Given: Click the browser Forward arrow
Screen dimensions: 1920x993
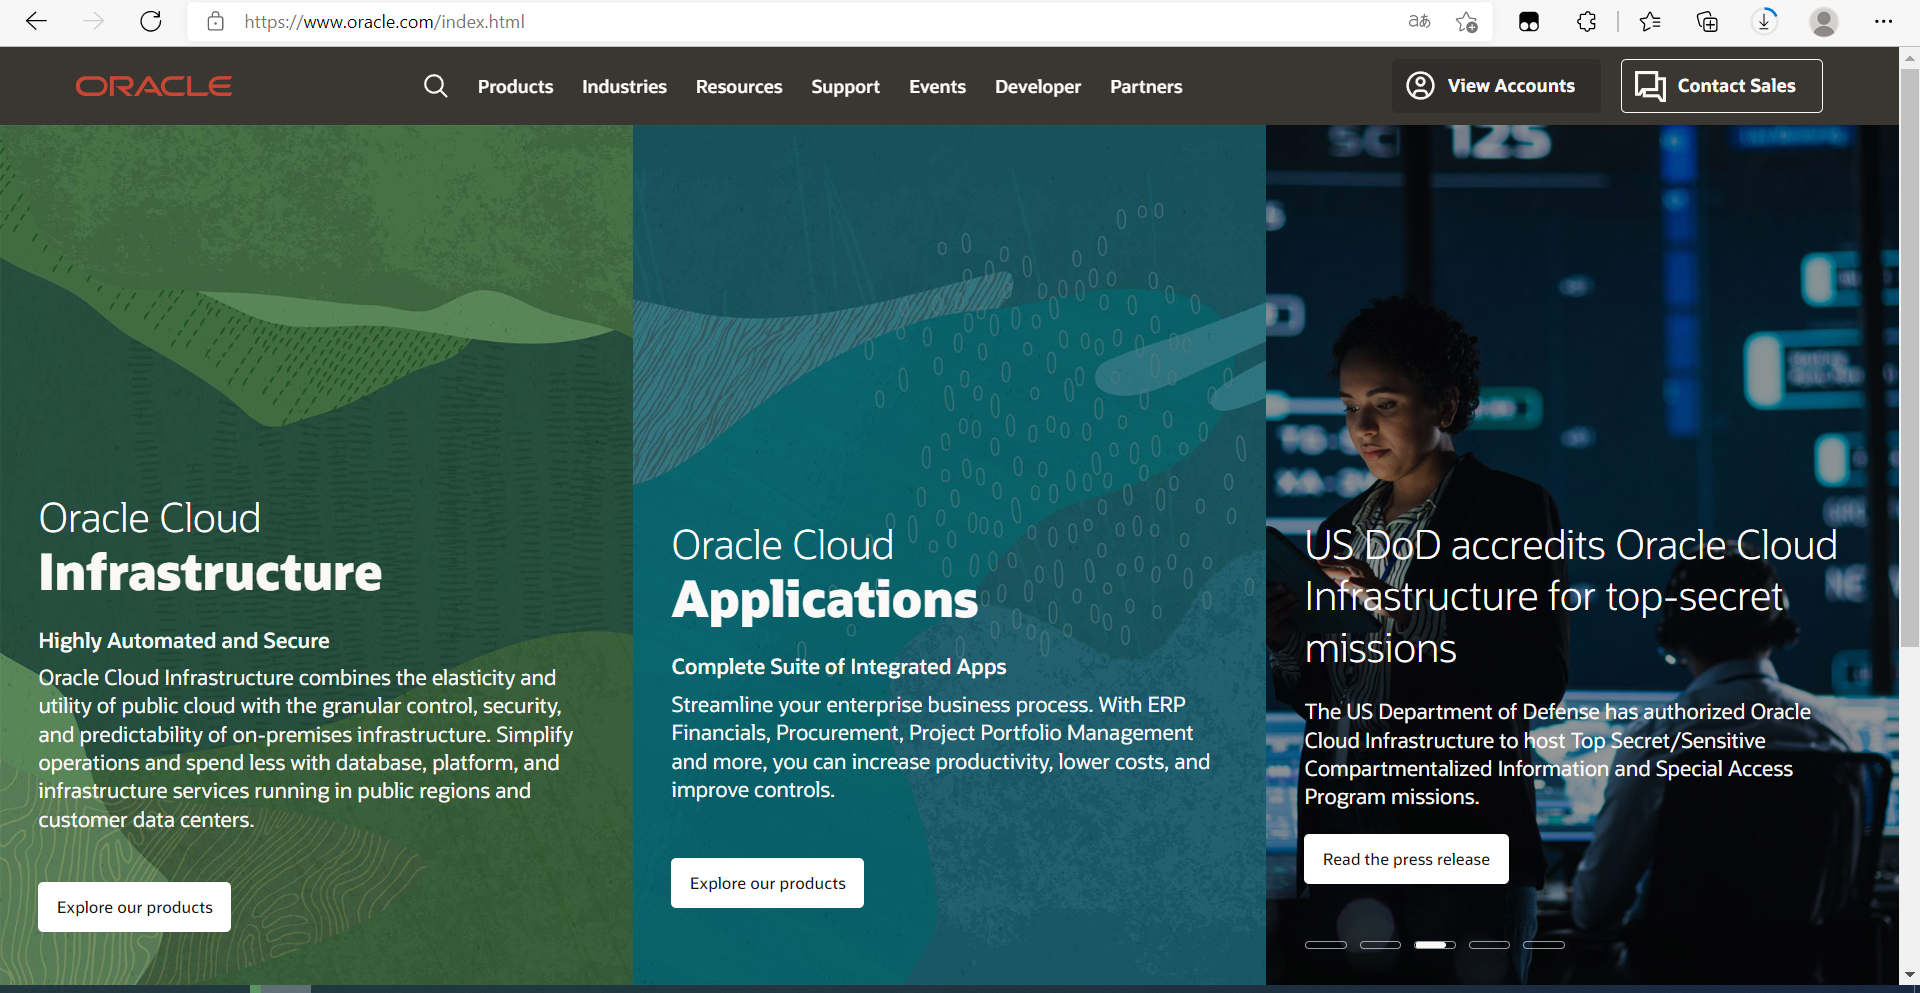Looking at the screenshot, I should [x=93, y=21].
